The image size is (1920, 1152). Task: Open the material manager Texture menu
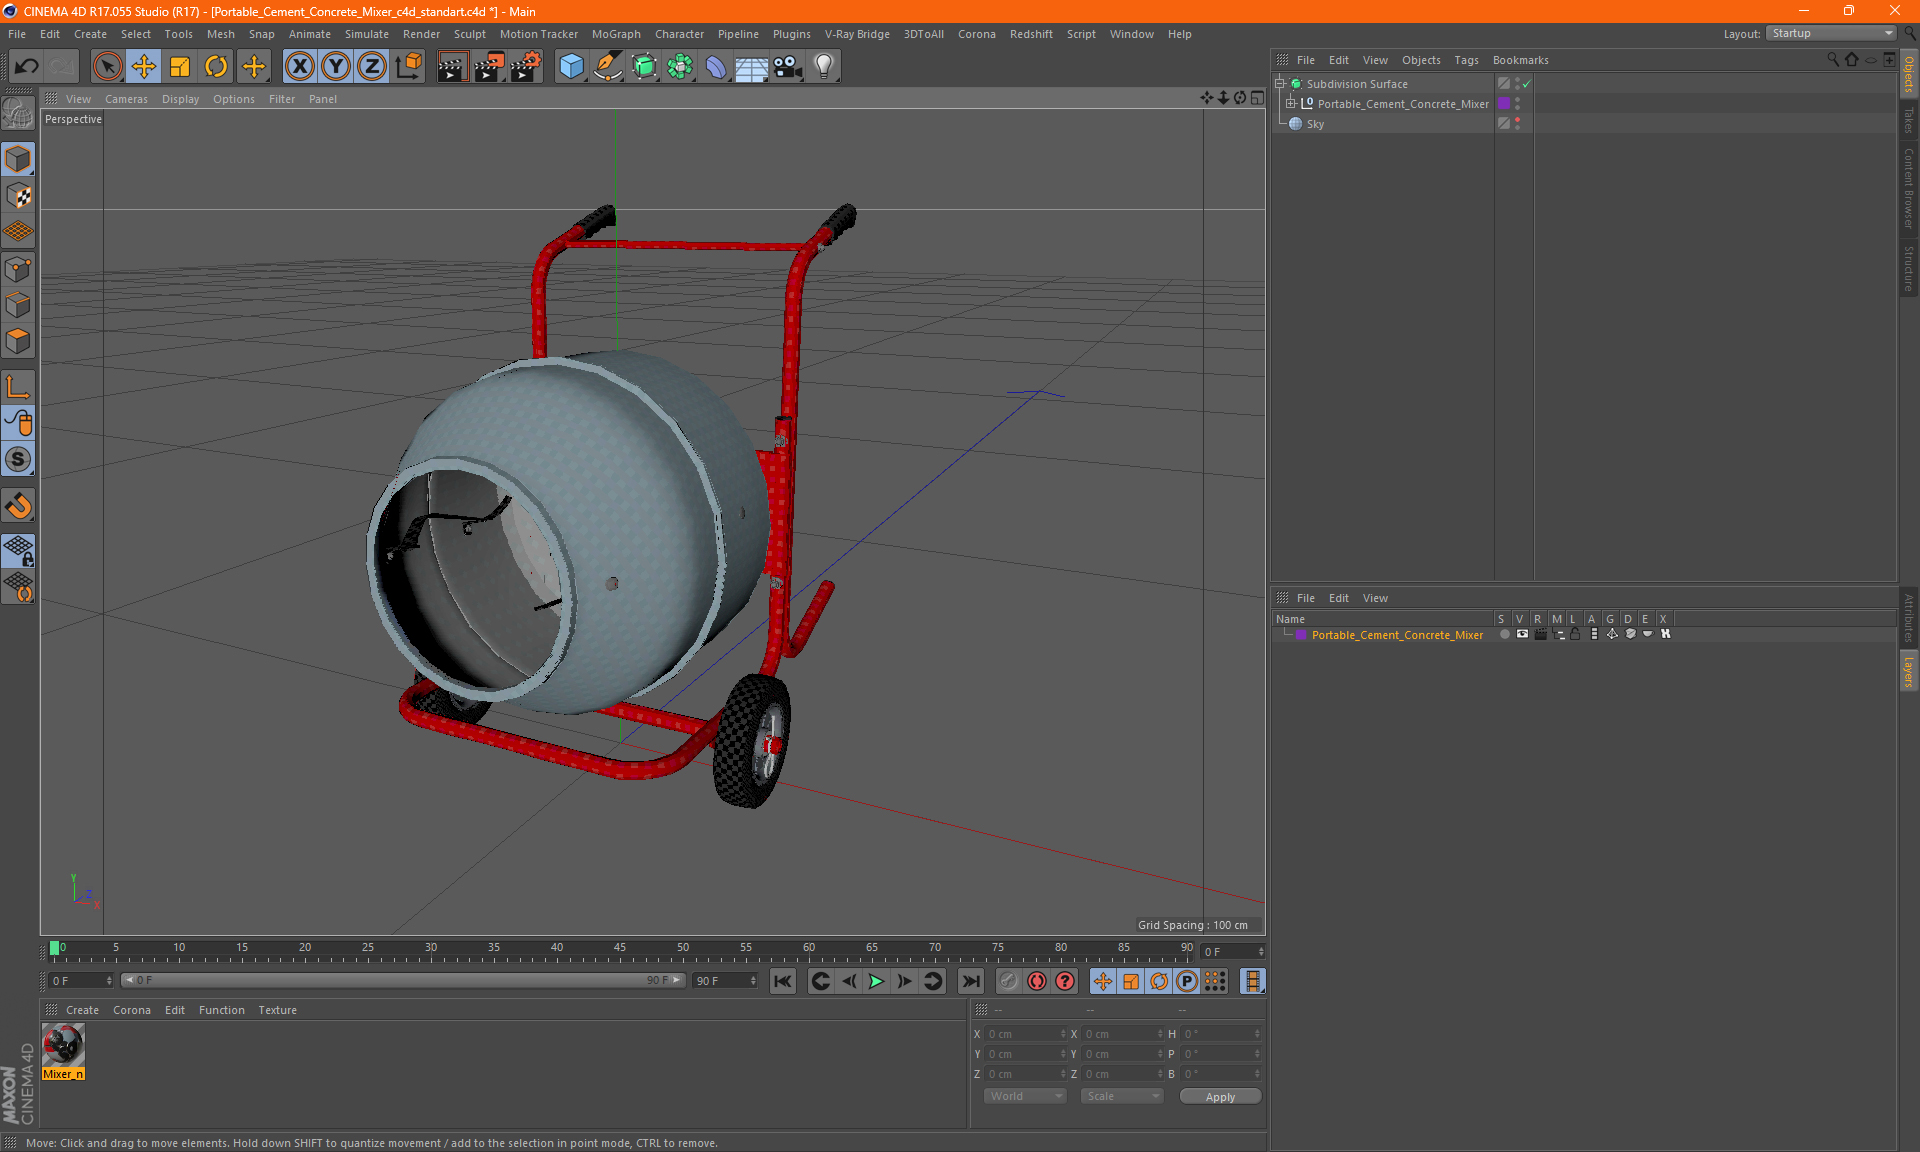(277, 1010)
